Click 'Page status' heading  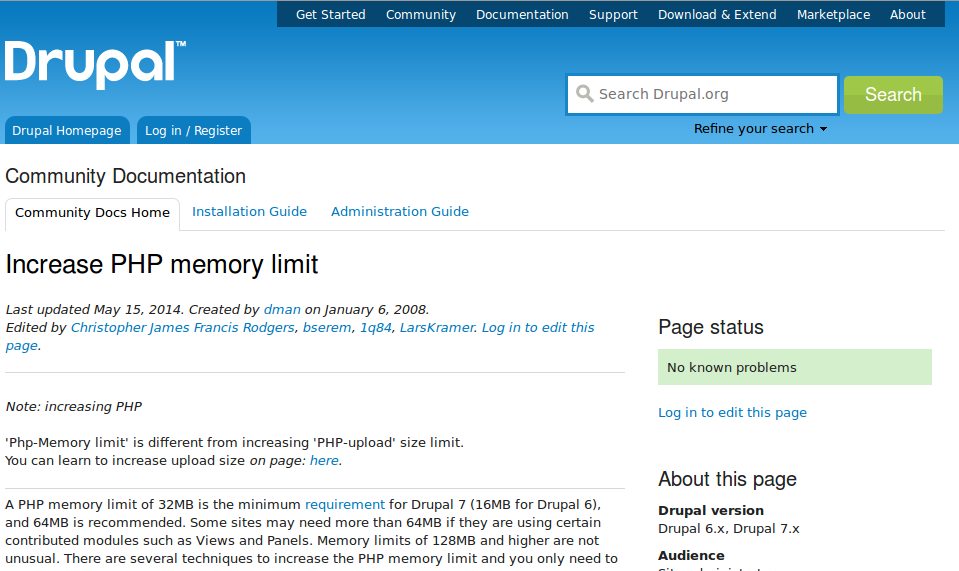(711, 327)
